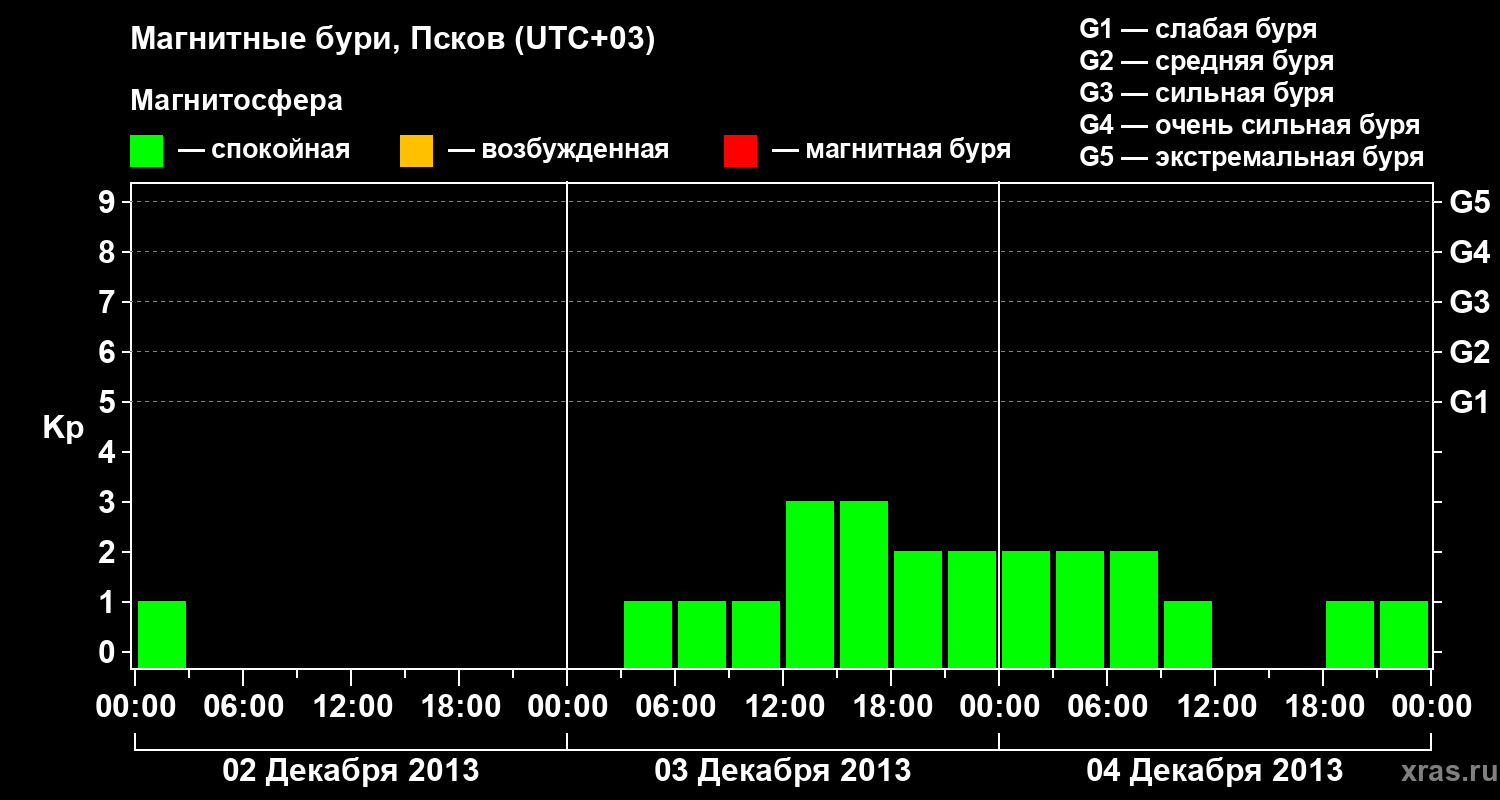Click the "G4 — очень сильная буря" line
Screen dimensions: 1500x800
1249,125
